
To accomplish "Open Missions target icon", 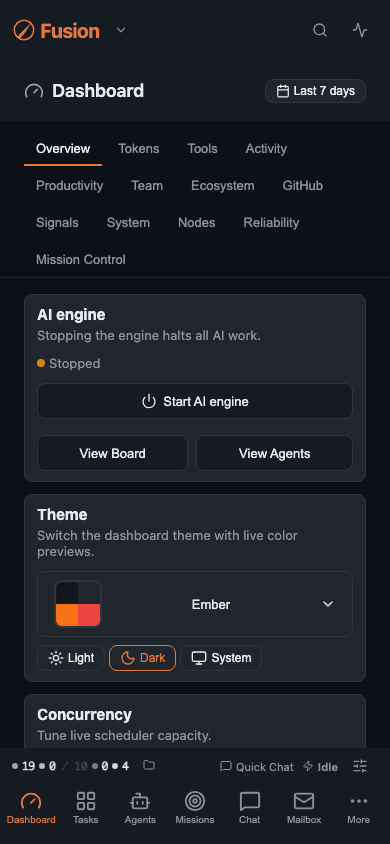I will 195,801.
